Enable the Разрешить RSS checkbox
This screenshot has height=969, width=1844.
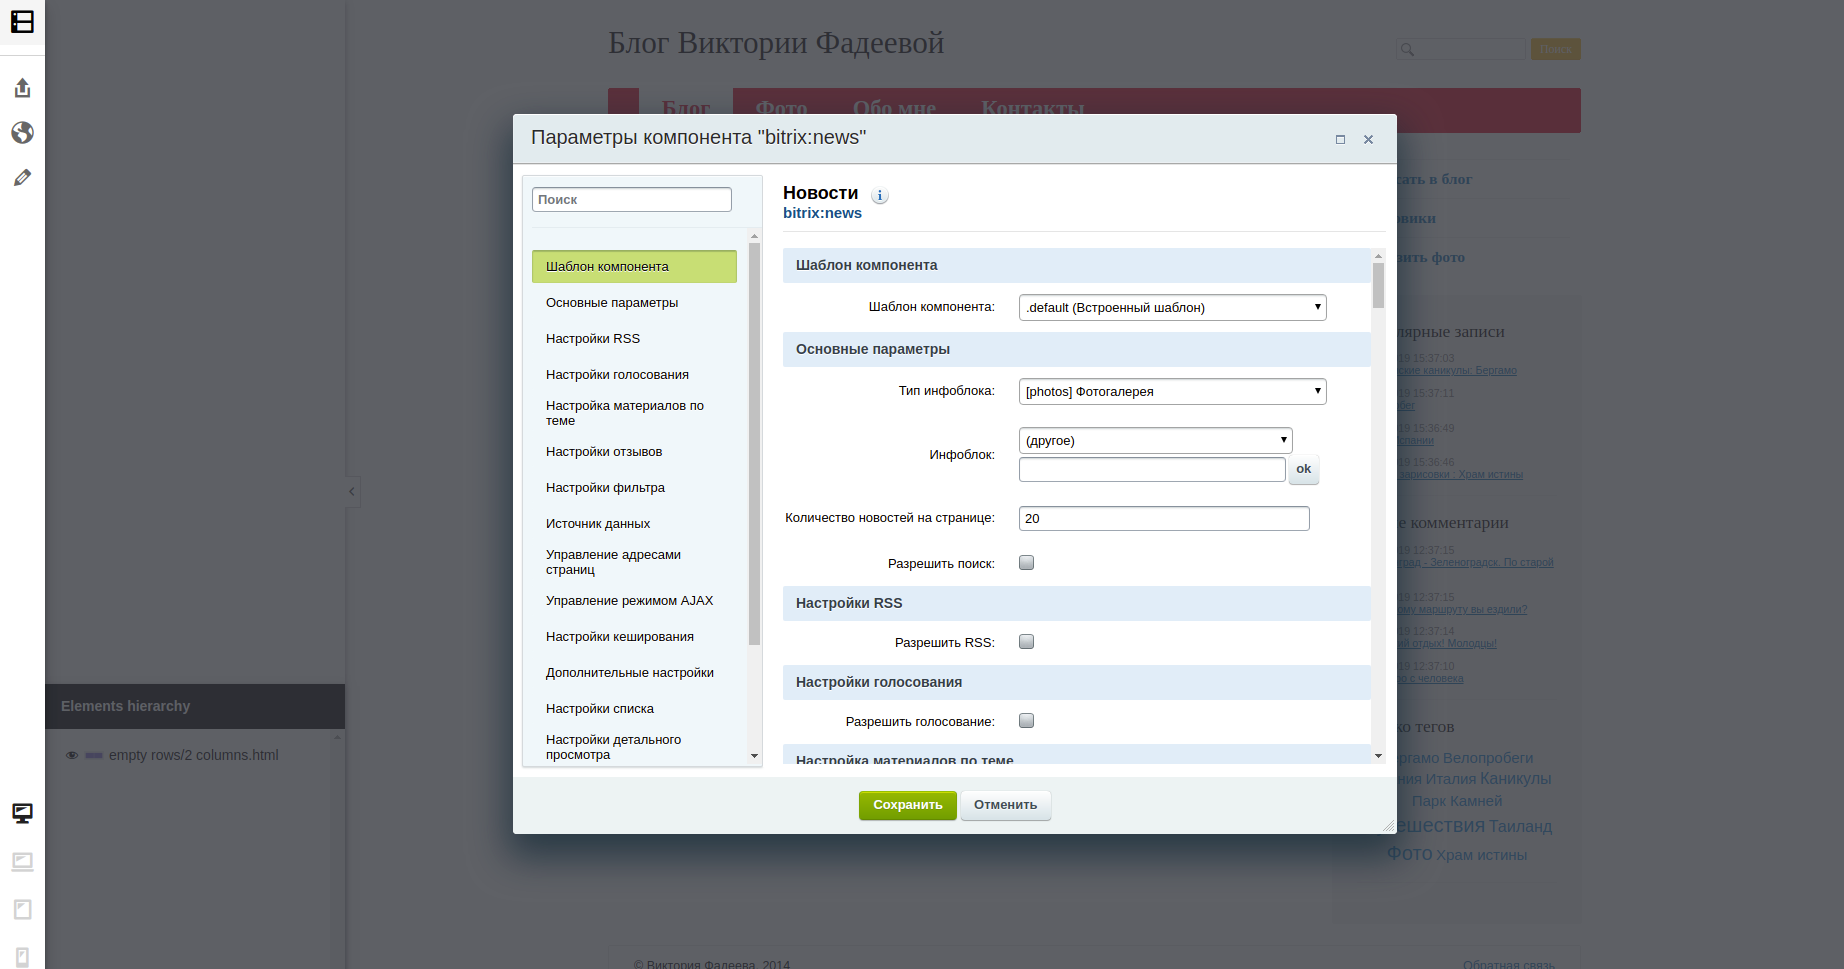pyautogui.click(x=1026, y=642)
